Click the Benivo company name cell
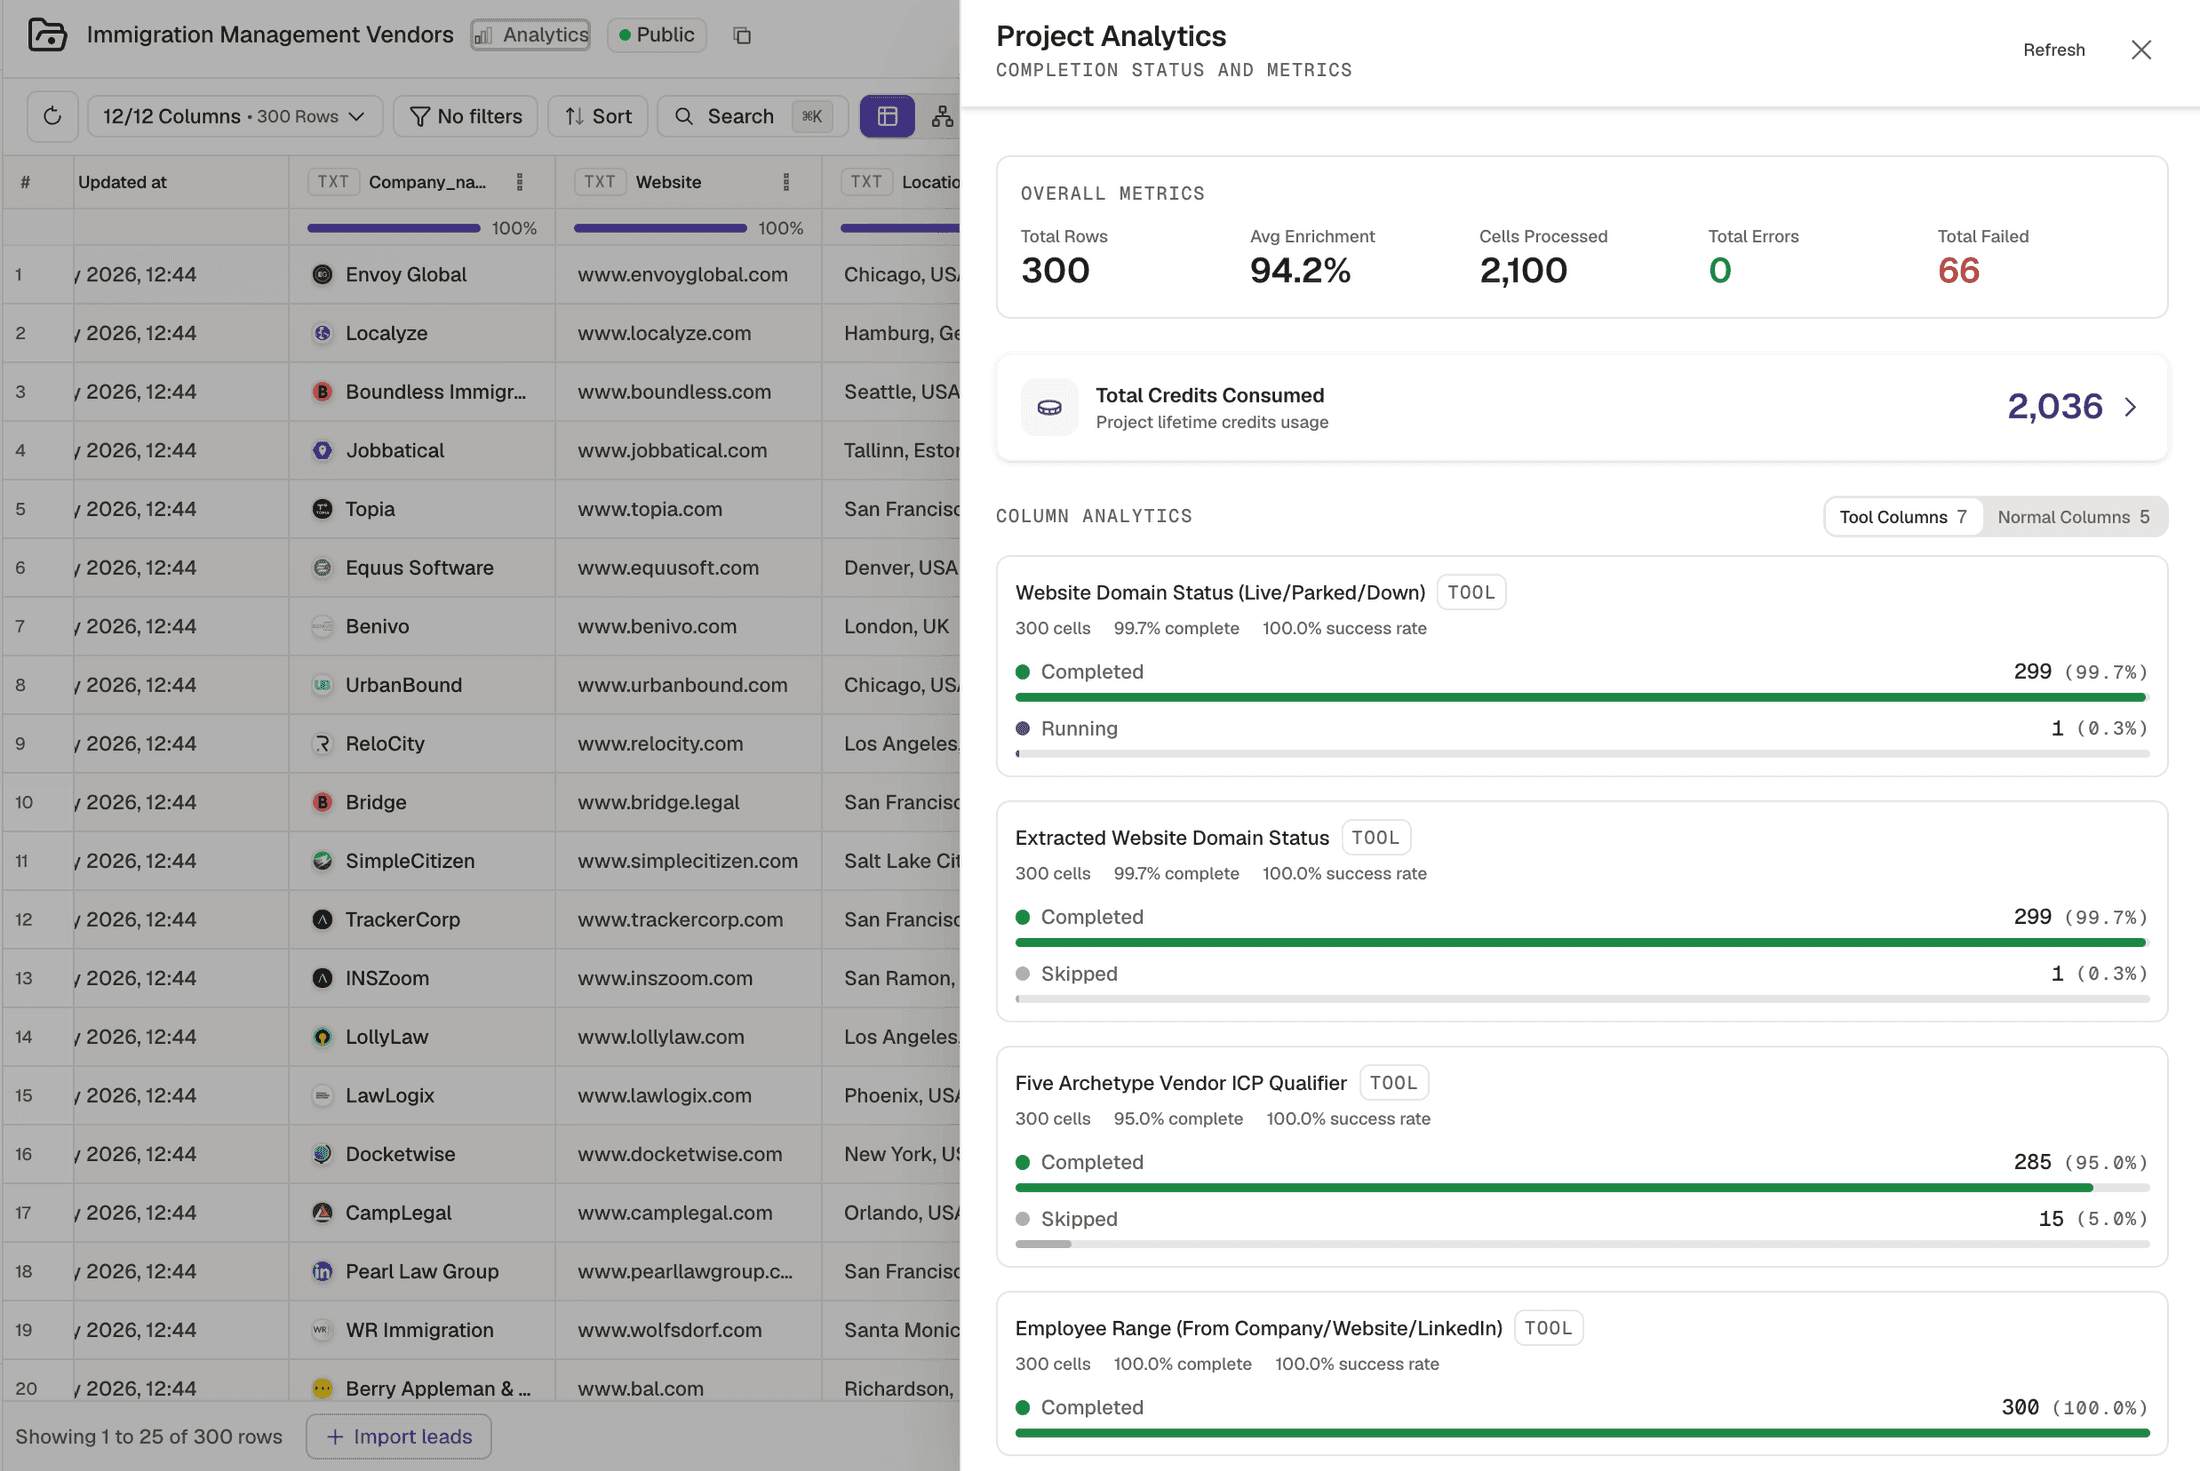2200x1471 pixels. (x=422, y=626)
